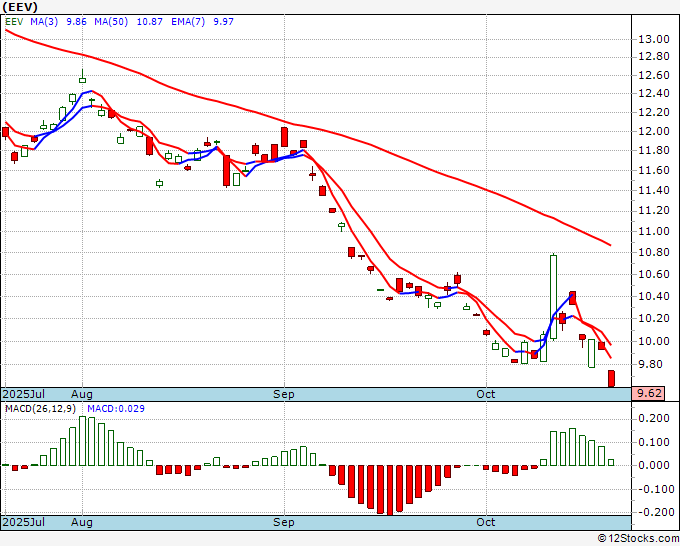Open the 12Stocks.com watermark link
680x546 pixels.
(637, 538)
